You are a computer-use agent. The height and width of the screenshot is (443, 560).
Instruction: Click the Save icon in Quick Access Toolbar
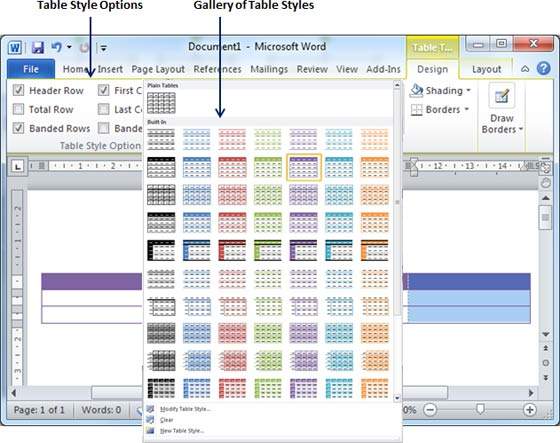(x=38, y=47)
